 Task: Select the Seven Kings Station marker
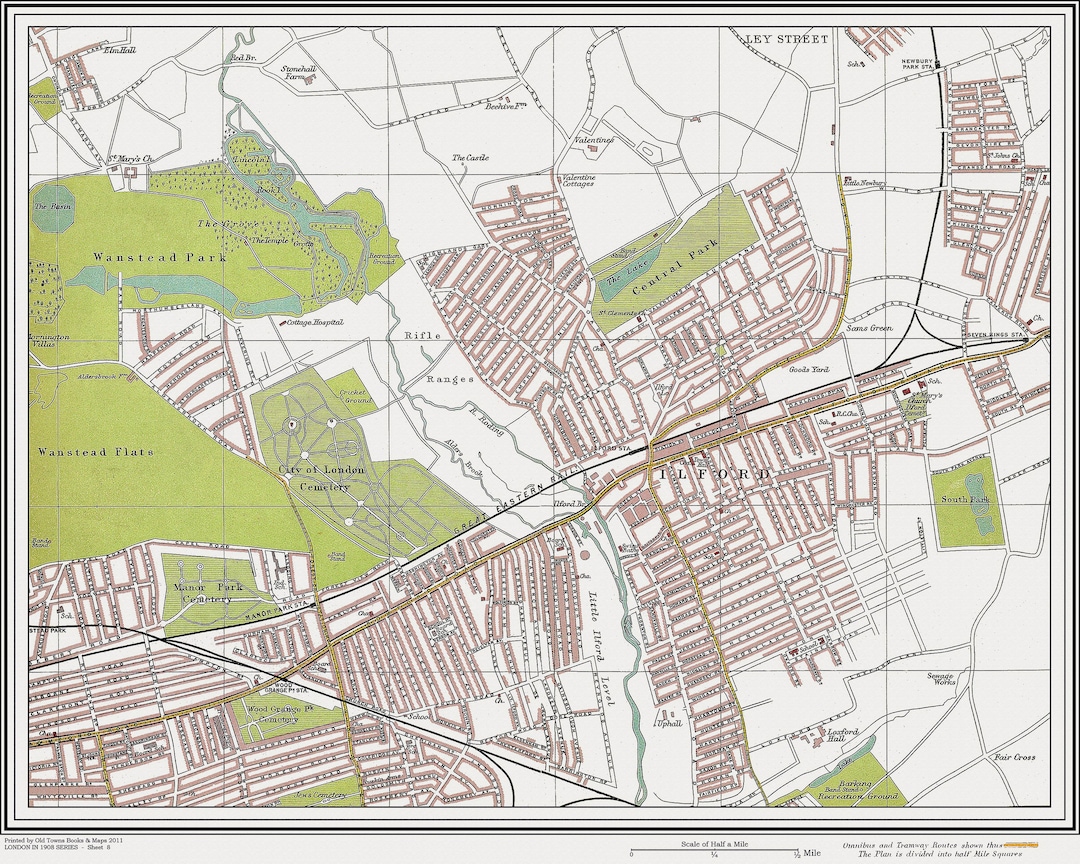click(x=1026, y=339)
